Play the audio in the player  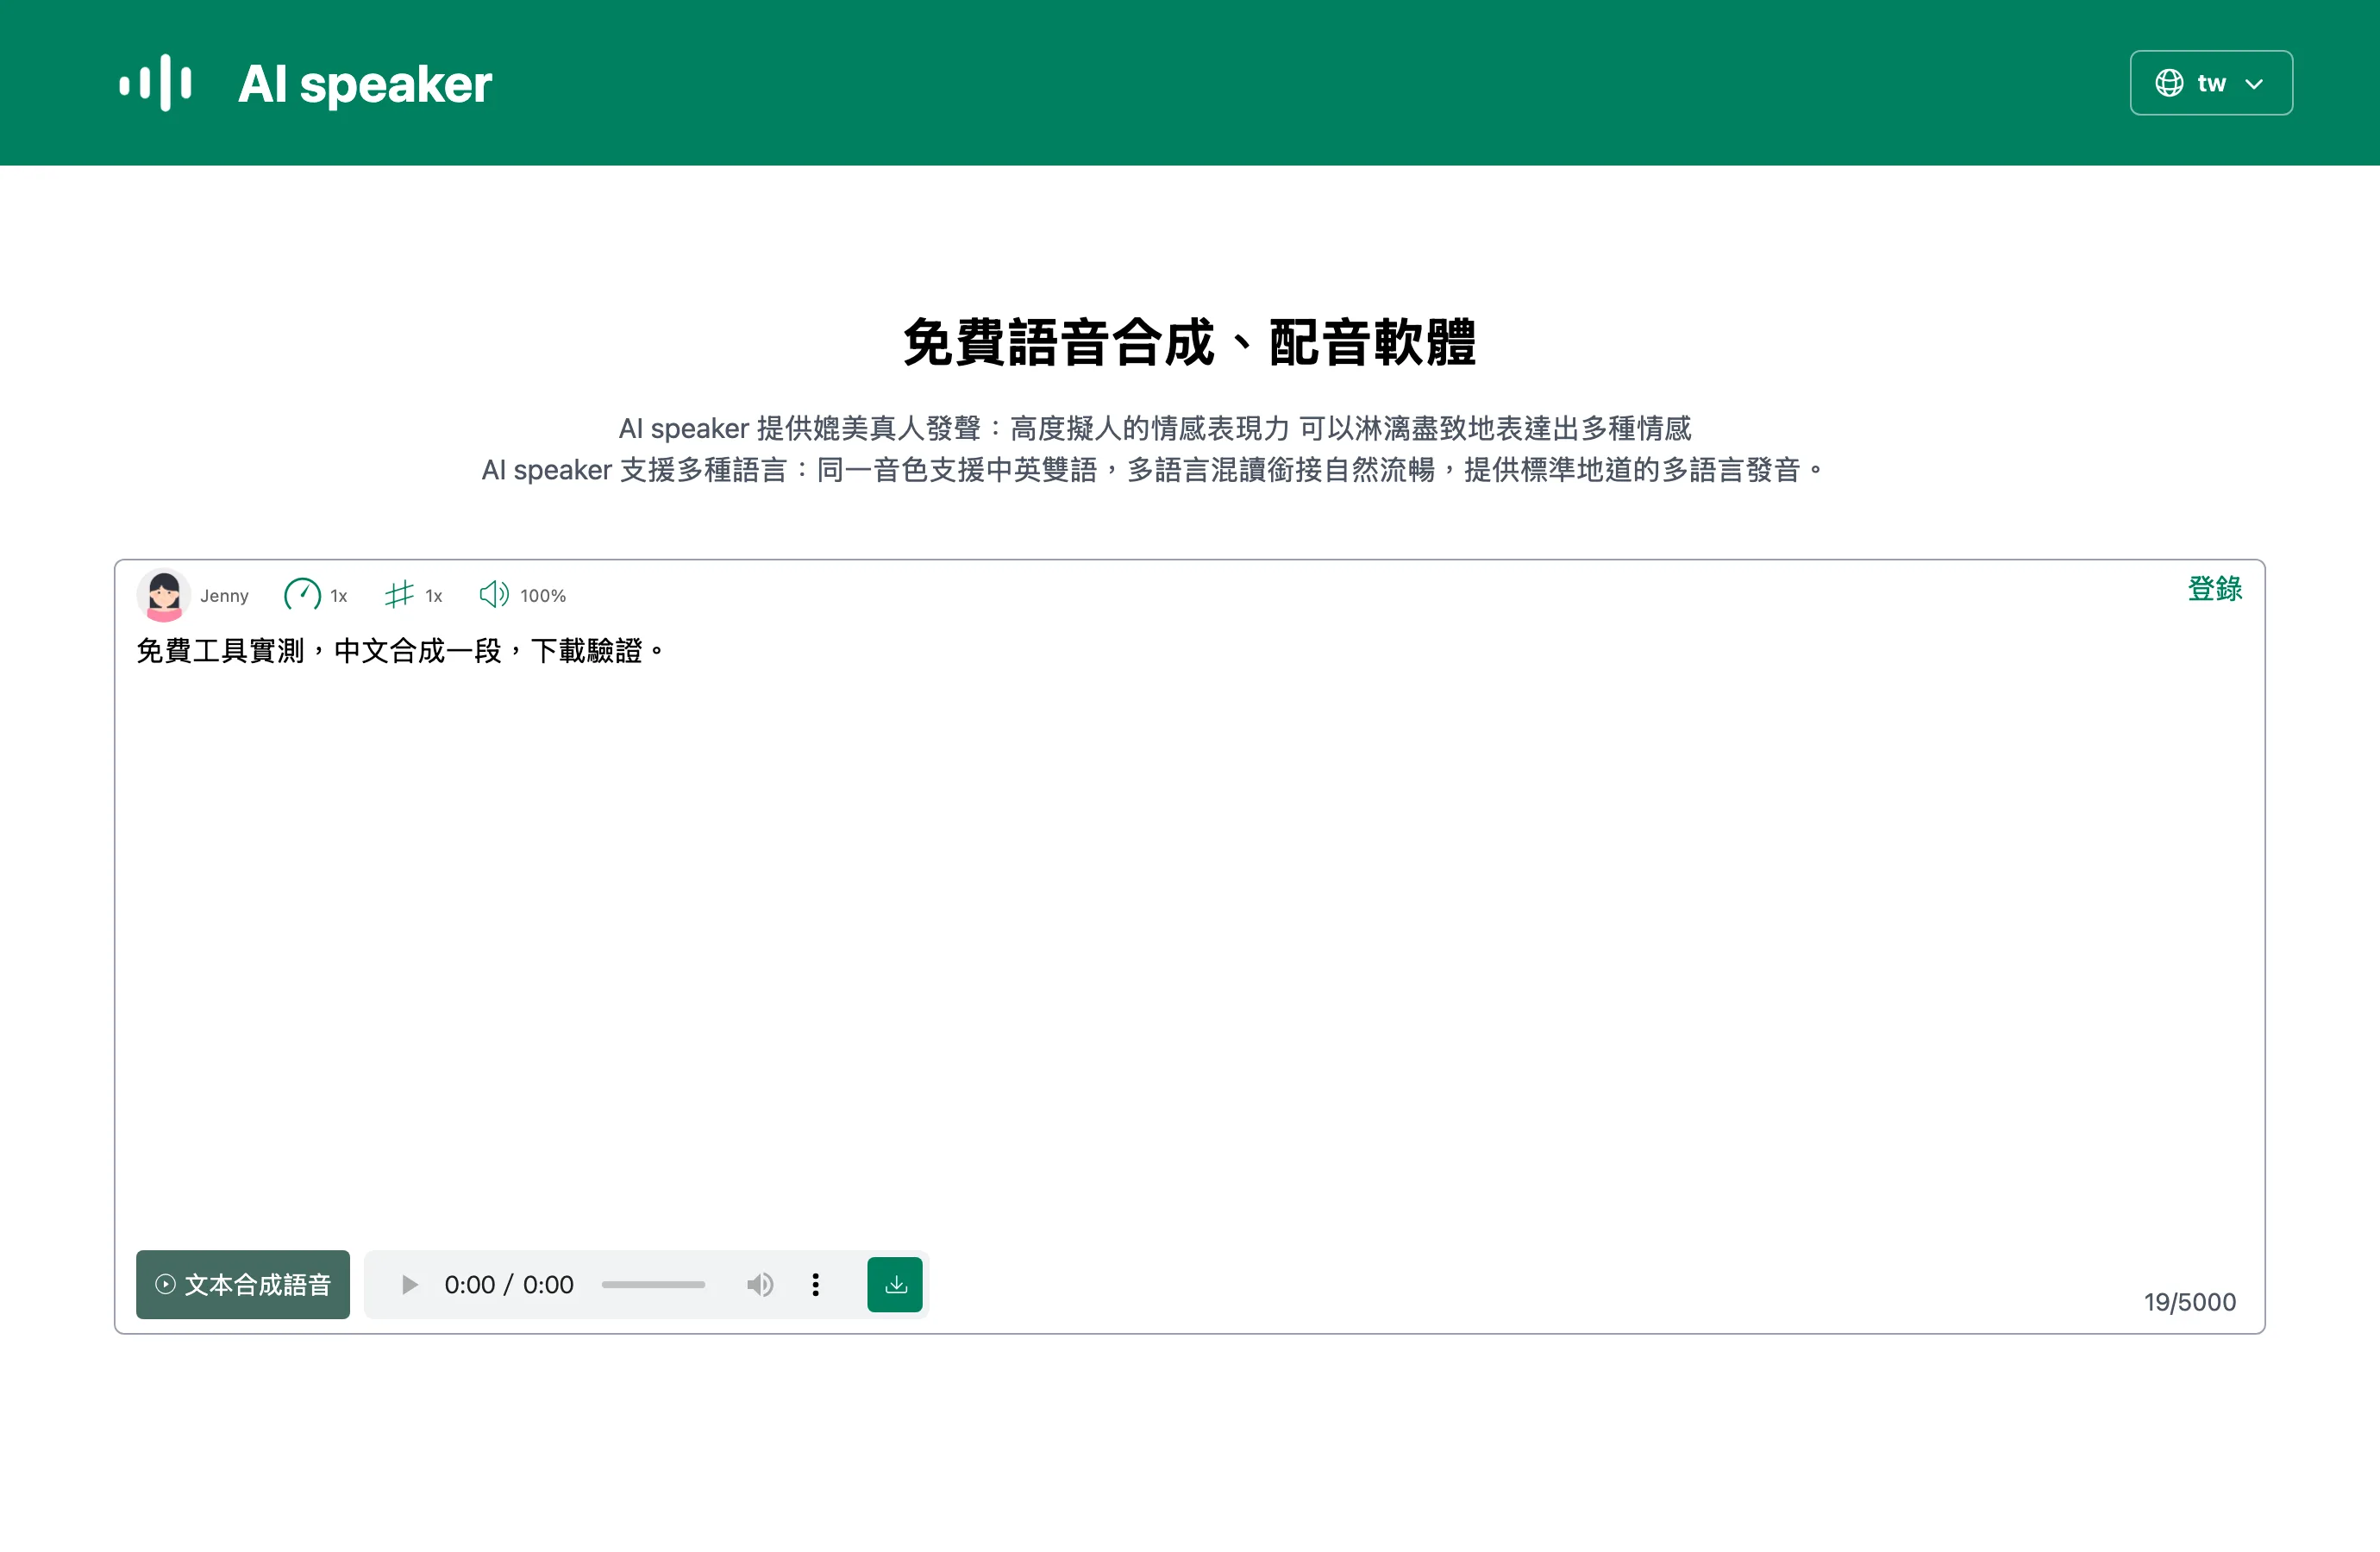(x=409, y=1284)
